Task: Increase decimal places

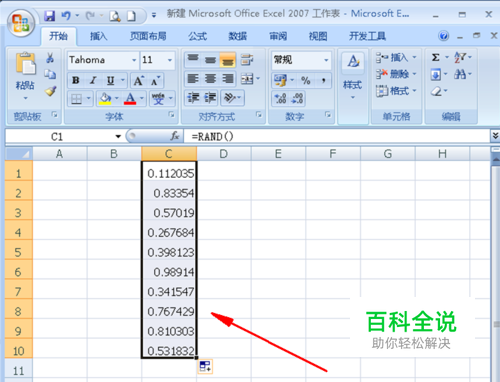Action: click(x=280, y=98)
